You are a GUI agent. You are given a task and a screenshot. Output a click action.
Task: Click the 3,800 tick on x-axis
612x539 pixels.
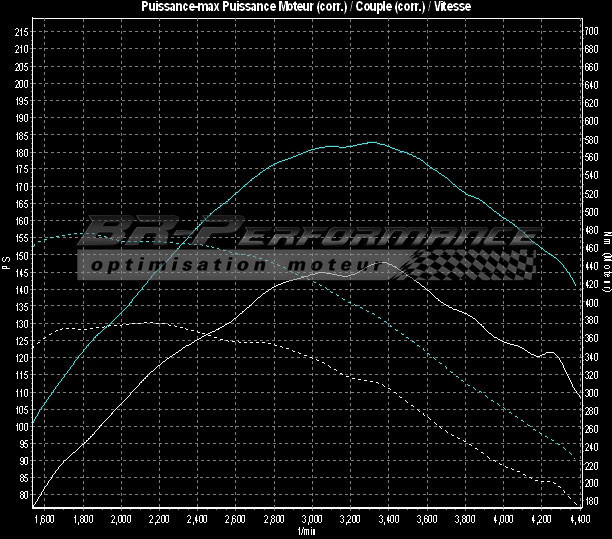465,520
